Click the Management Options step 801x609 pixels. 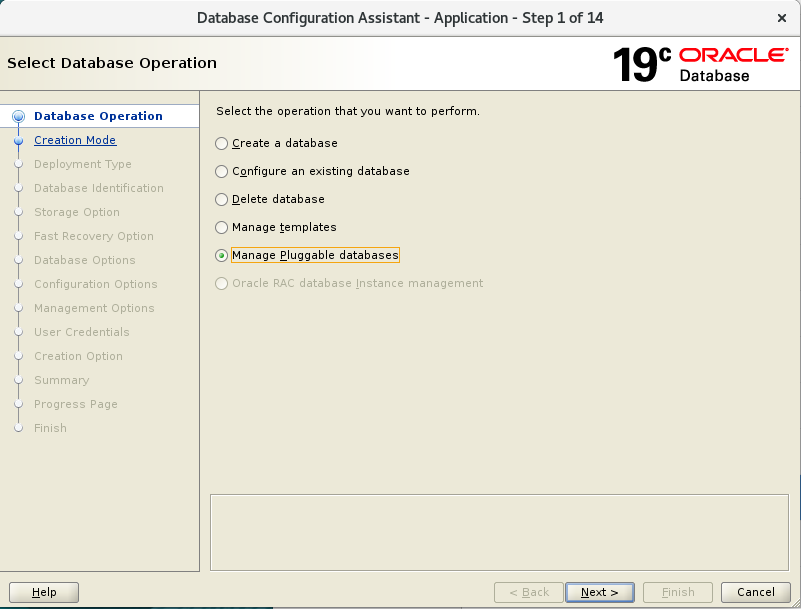pos(94,308)
